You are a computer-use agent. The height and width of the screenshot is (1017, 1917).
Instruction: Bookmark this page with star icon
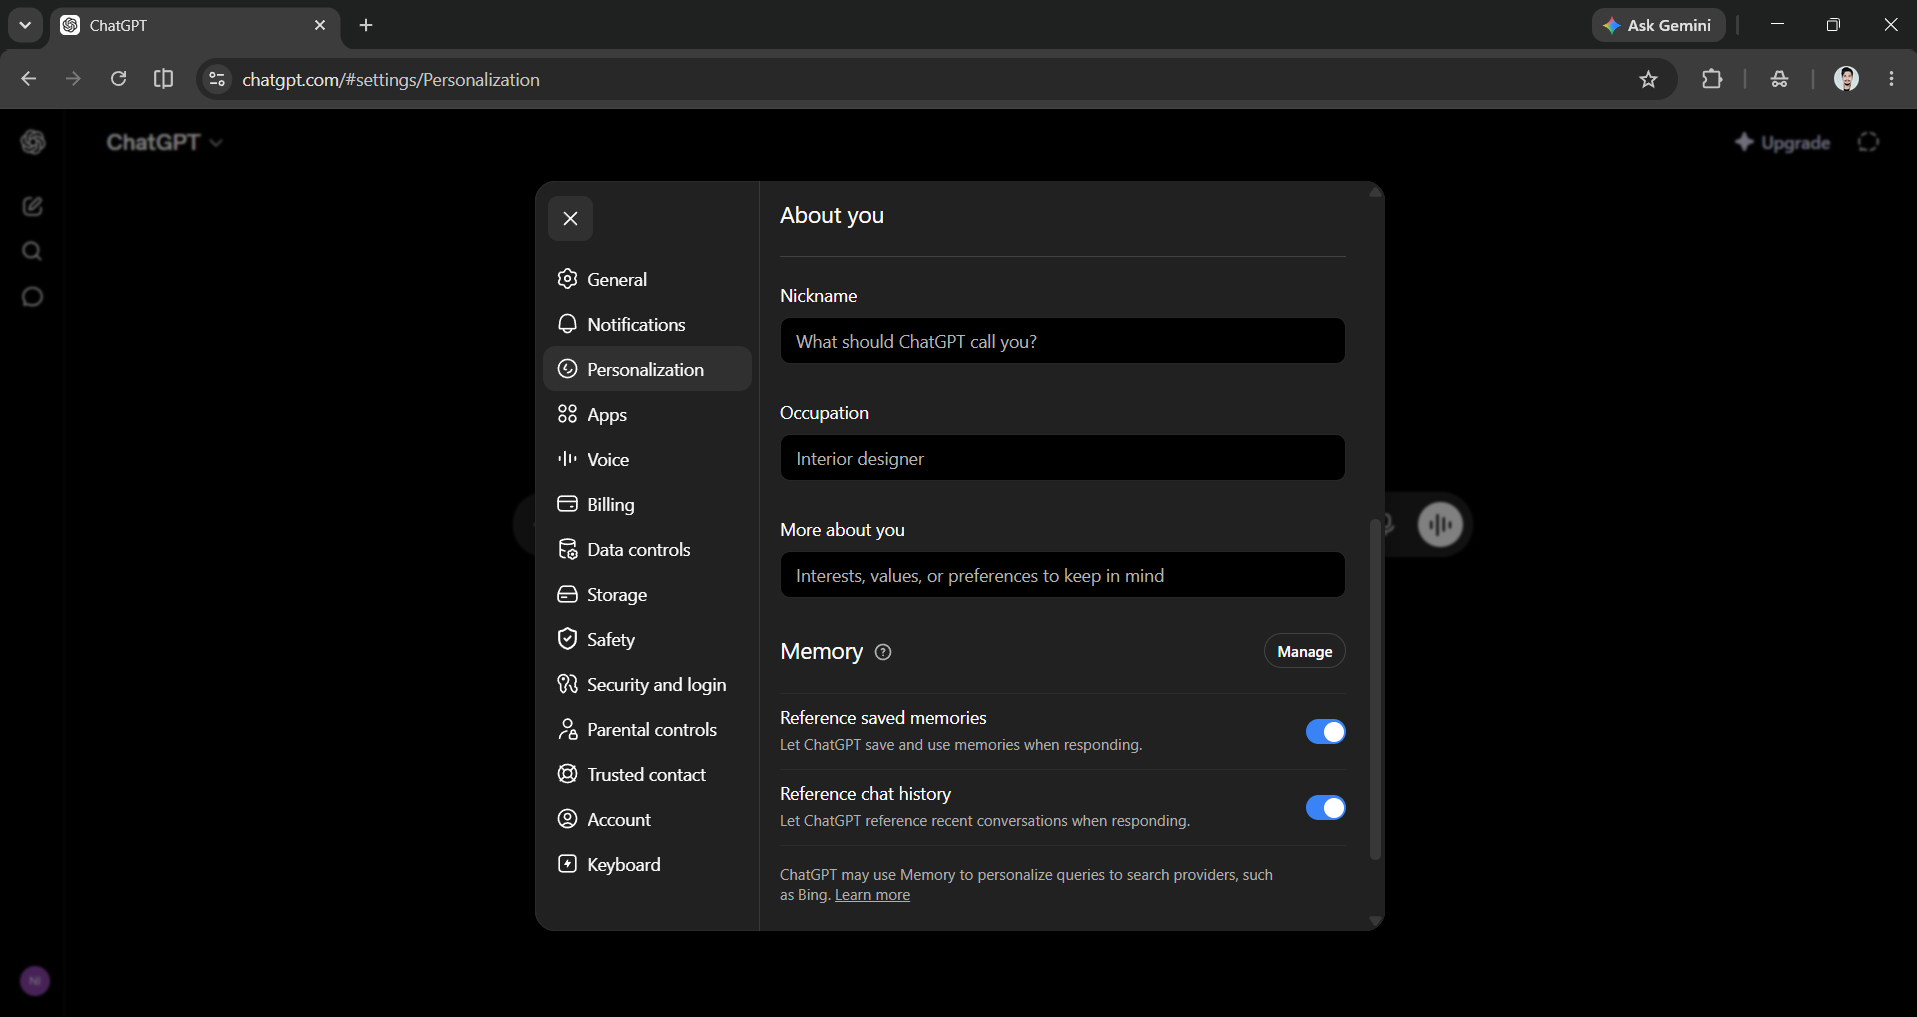(1648, 79)
